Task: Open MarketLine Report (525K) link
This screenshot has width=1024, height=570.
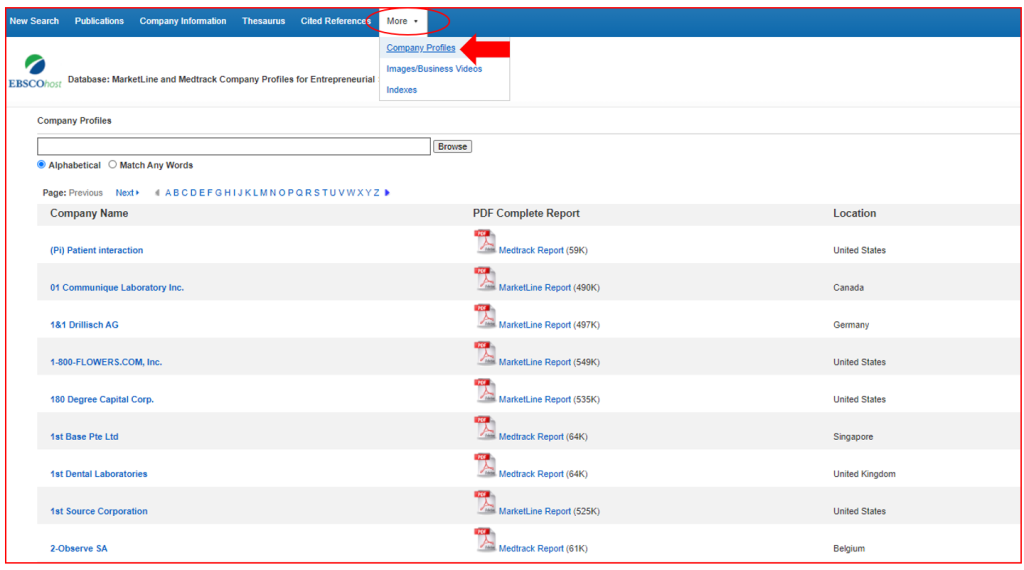Action: [535, 511]
